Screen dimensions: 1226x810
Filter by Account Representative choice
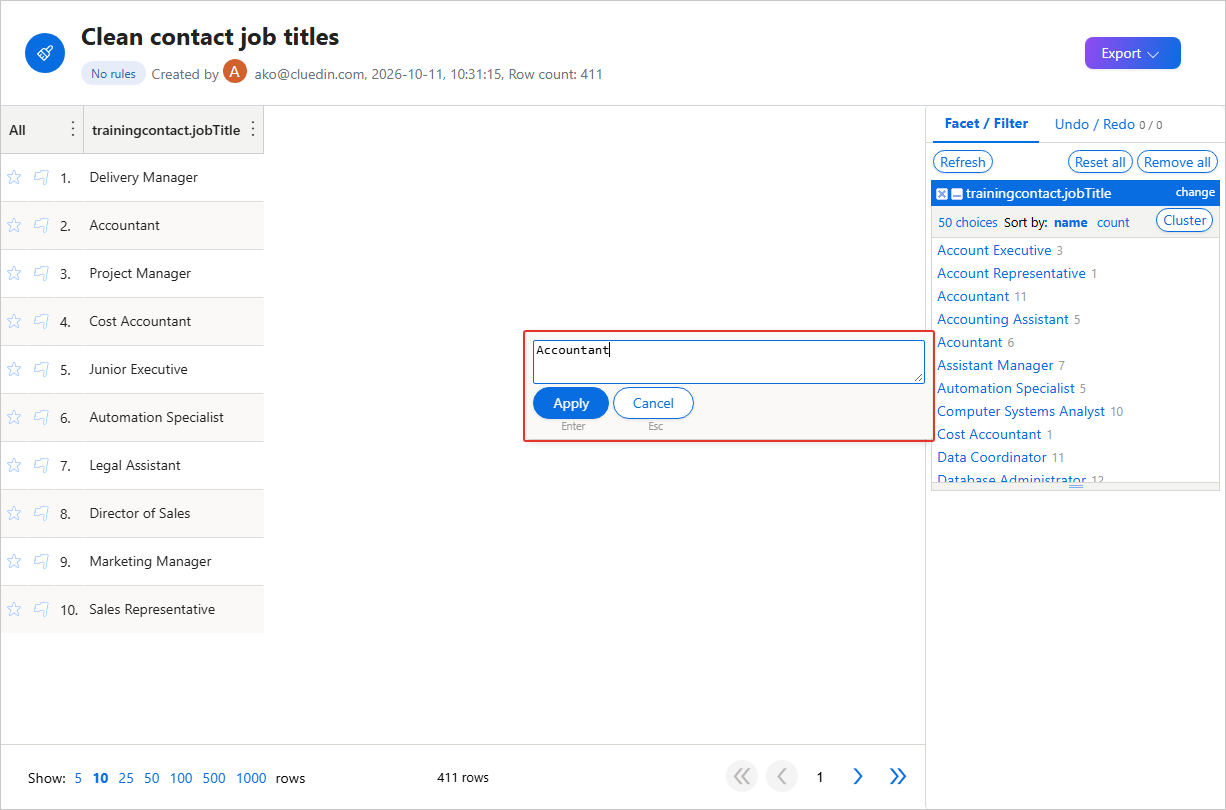tap(1011, 273)
